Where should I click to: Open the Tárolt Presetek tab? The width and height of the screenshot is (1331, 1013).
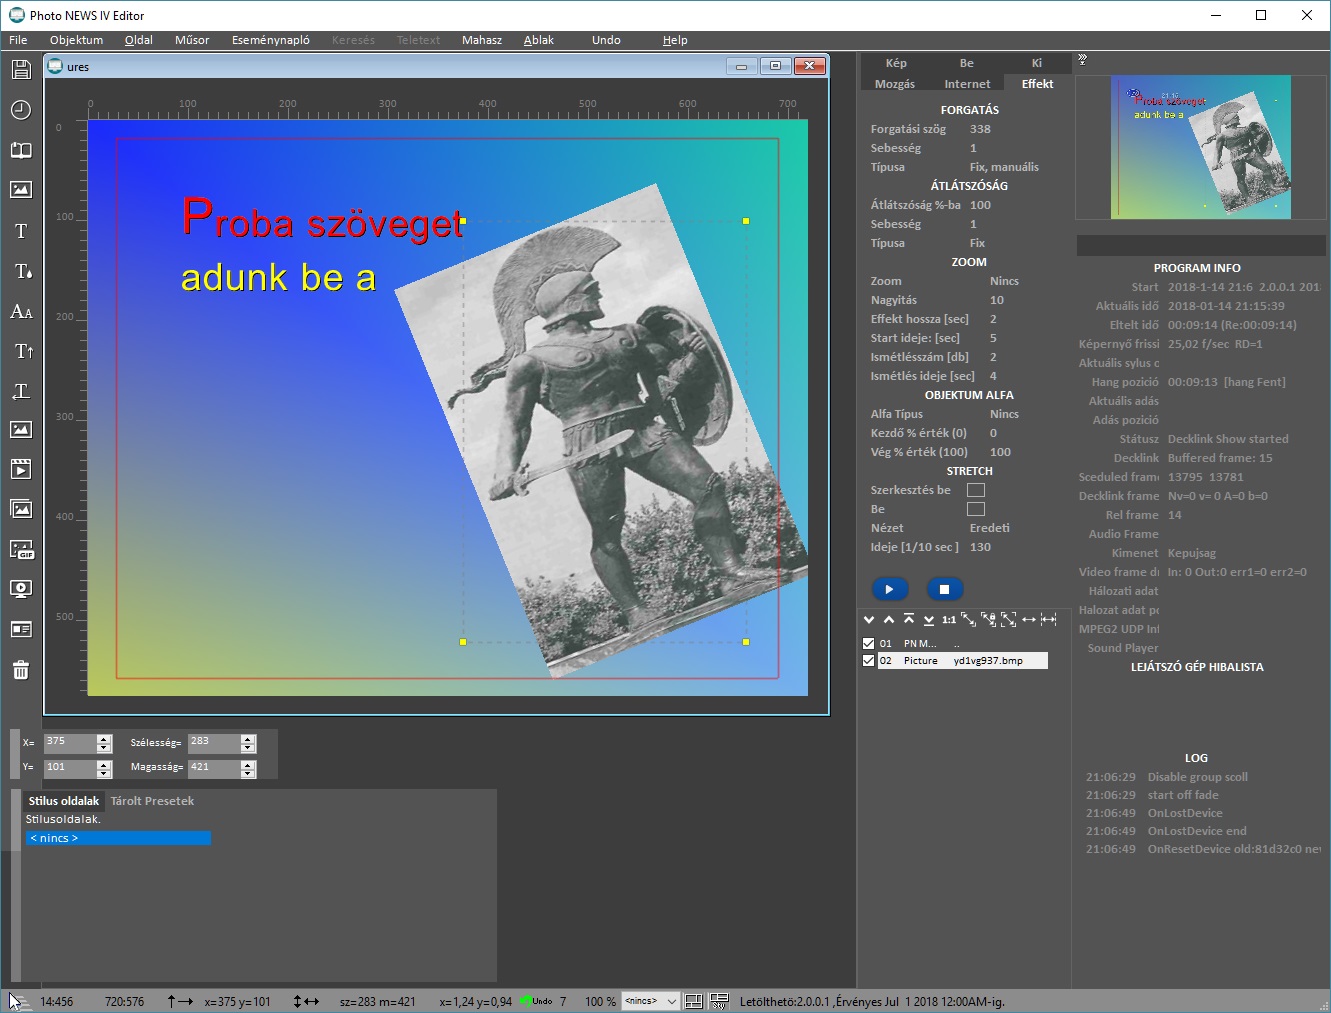click(152, 801)
